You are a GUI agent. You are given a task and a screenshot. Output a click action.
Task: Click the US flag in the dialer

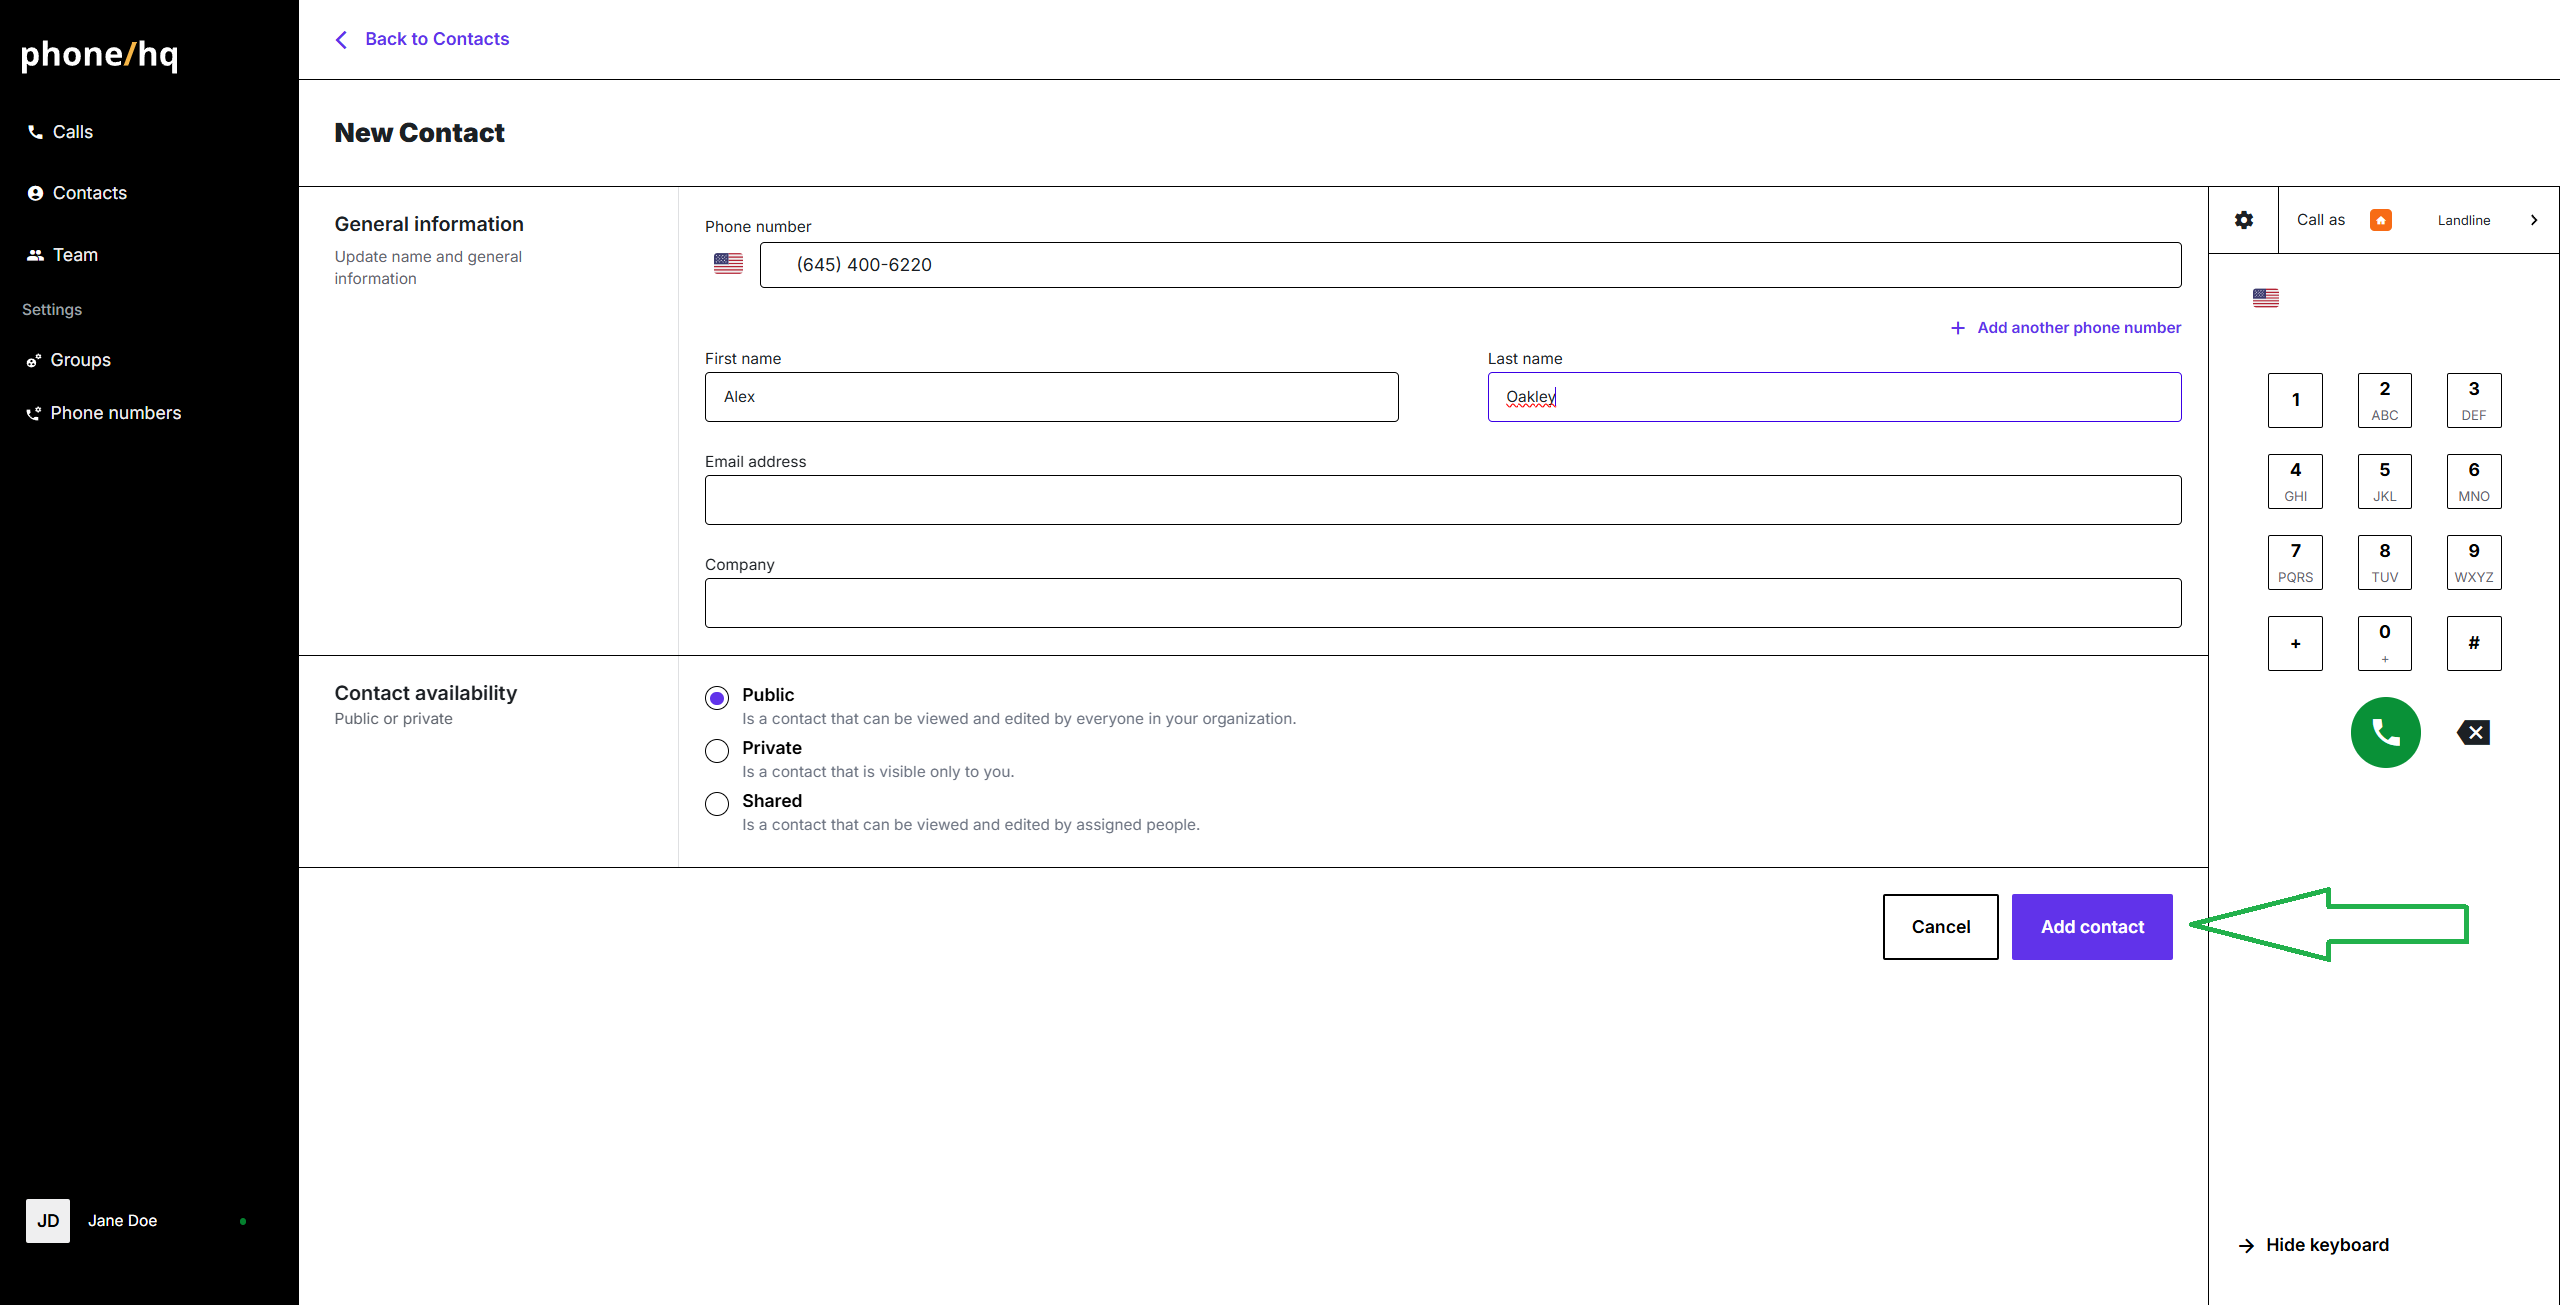point(2266,298)
